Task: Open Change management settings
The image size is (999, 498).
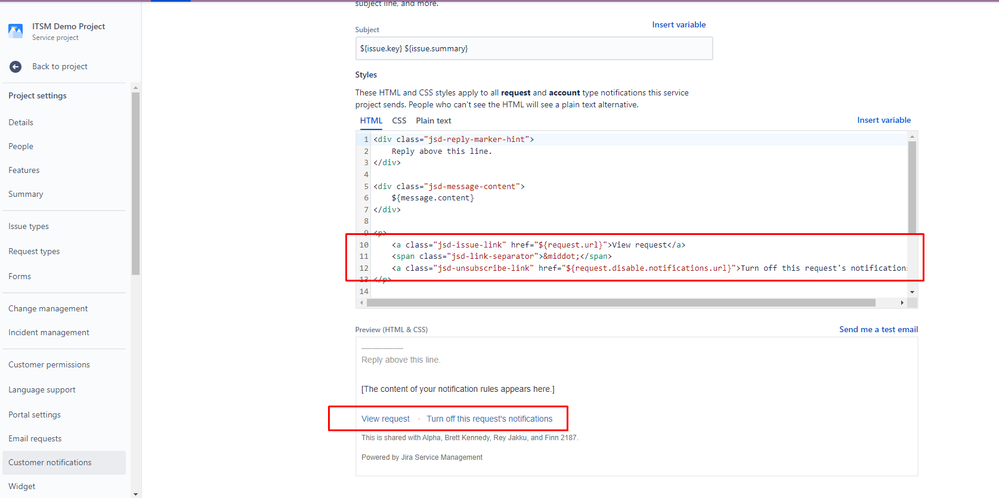Action: [x=48, y=309]
